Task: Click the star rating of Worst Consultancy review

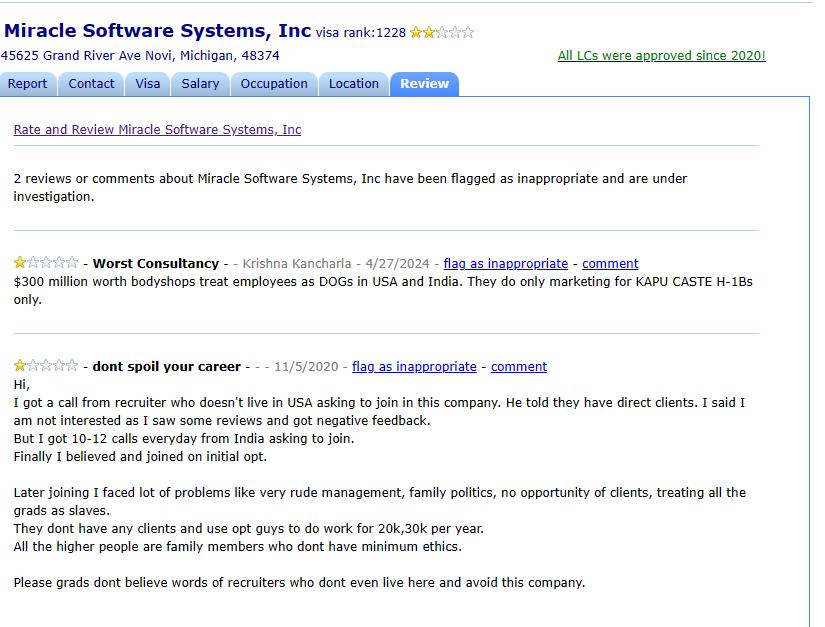Action: pyautogui.click(x=45, y=263)
